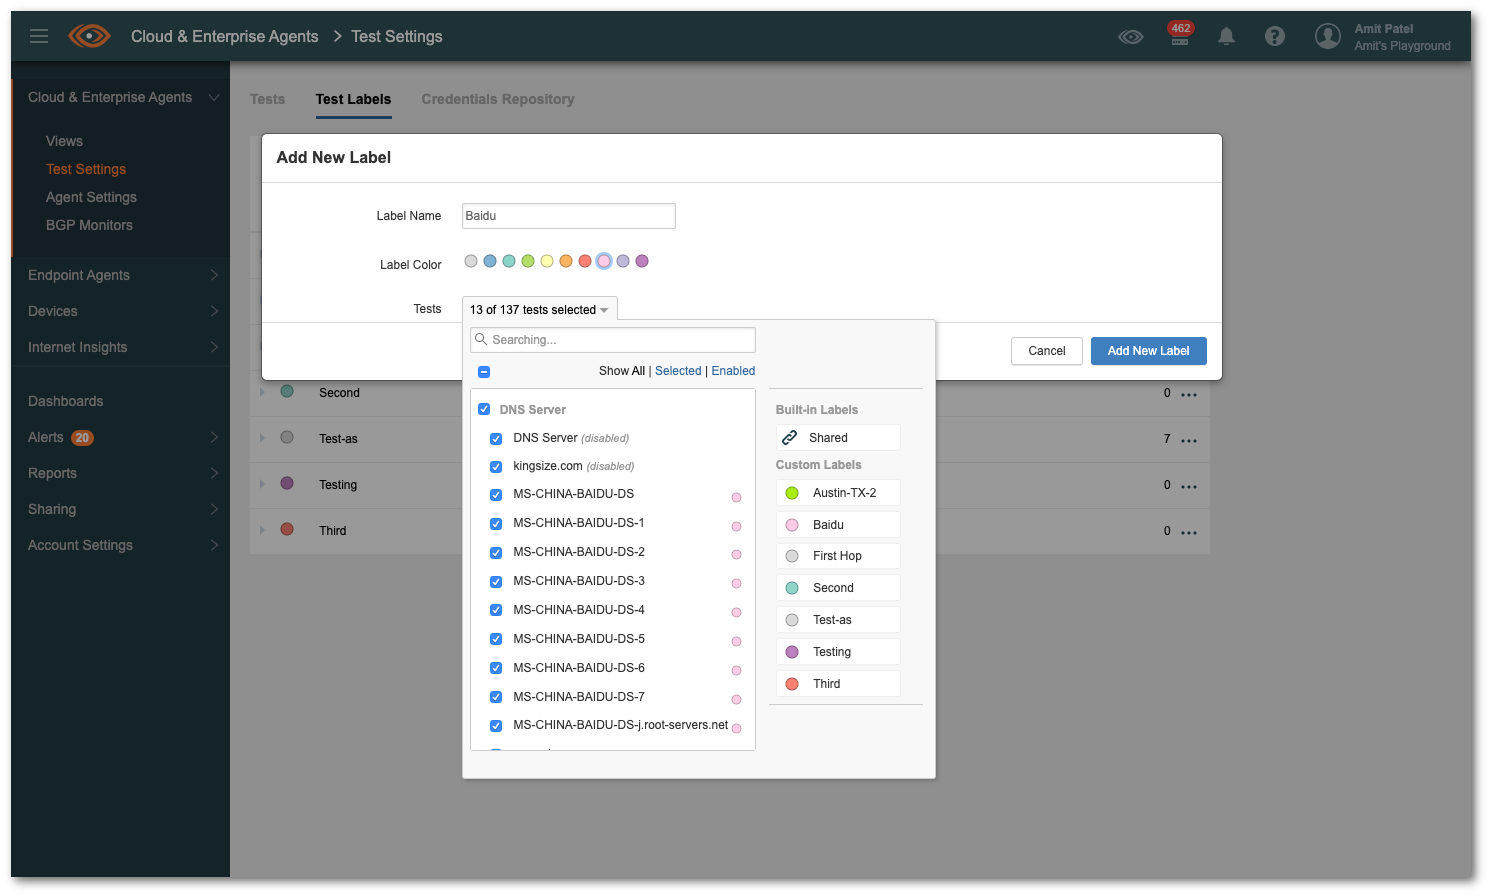The width and height of the screenshot is (1490, 896).
Task: Open BGP Monitors in sidebar
Action: pyautogui.click(x=89, y=225)
